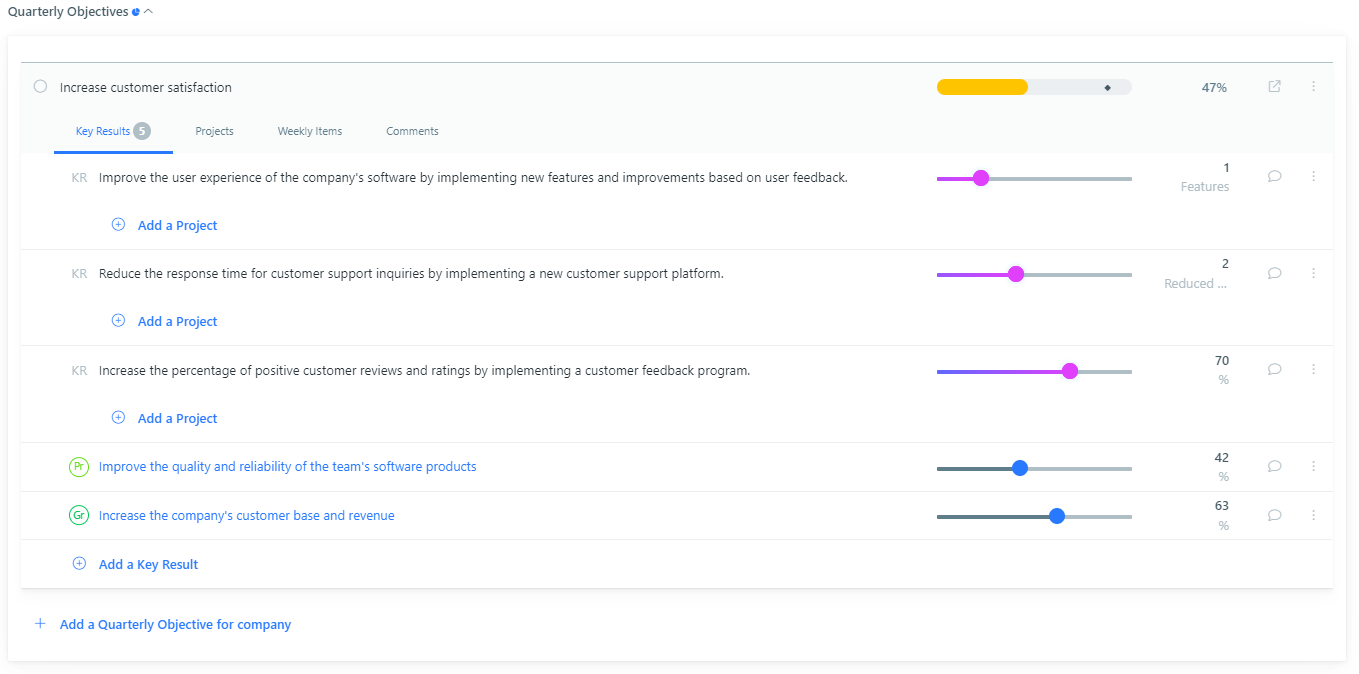Screen dimensions: 1359x674
Task: Open the comment bubble on the revenue project row
Action: tap(1274, 515)
